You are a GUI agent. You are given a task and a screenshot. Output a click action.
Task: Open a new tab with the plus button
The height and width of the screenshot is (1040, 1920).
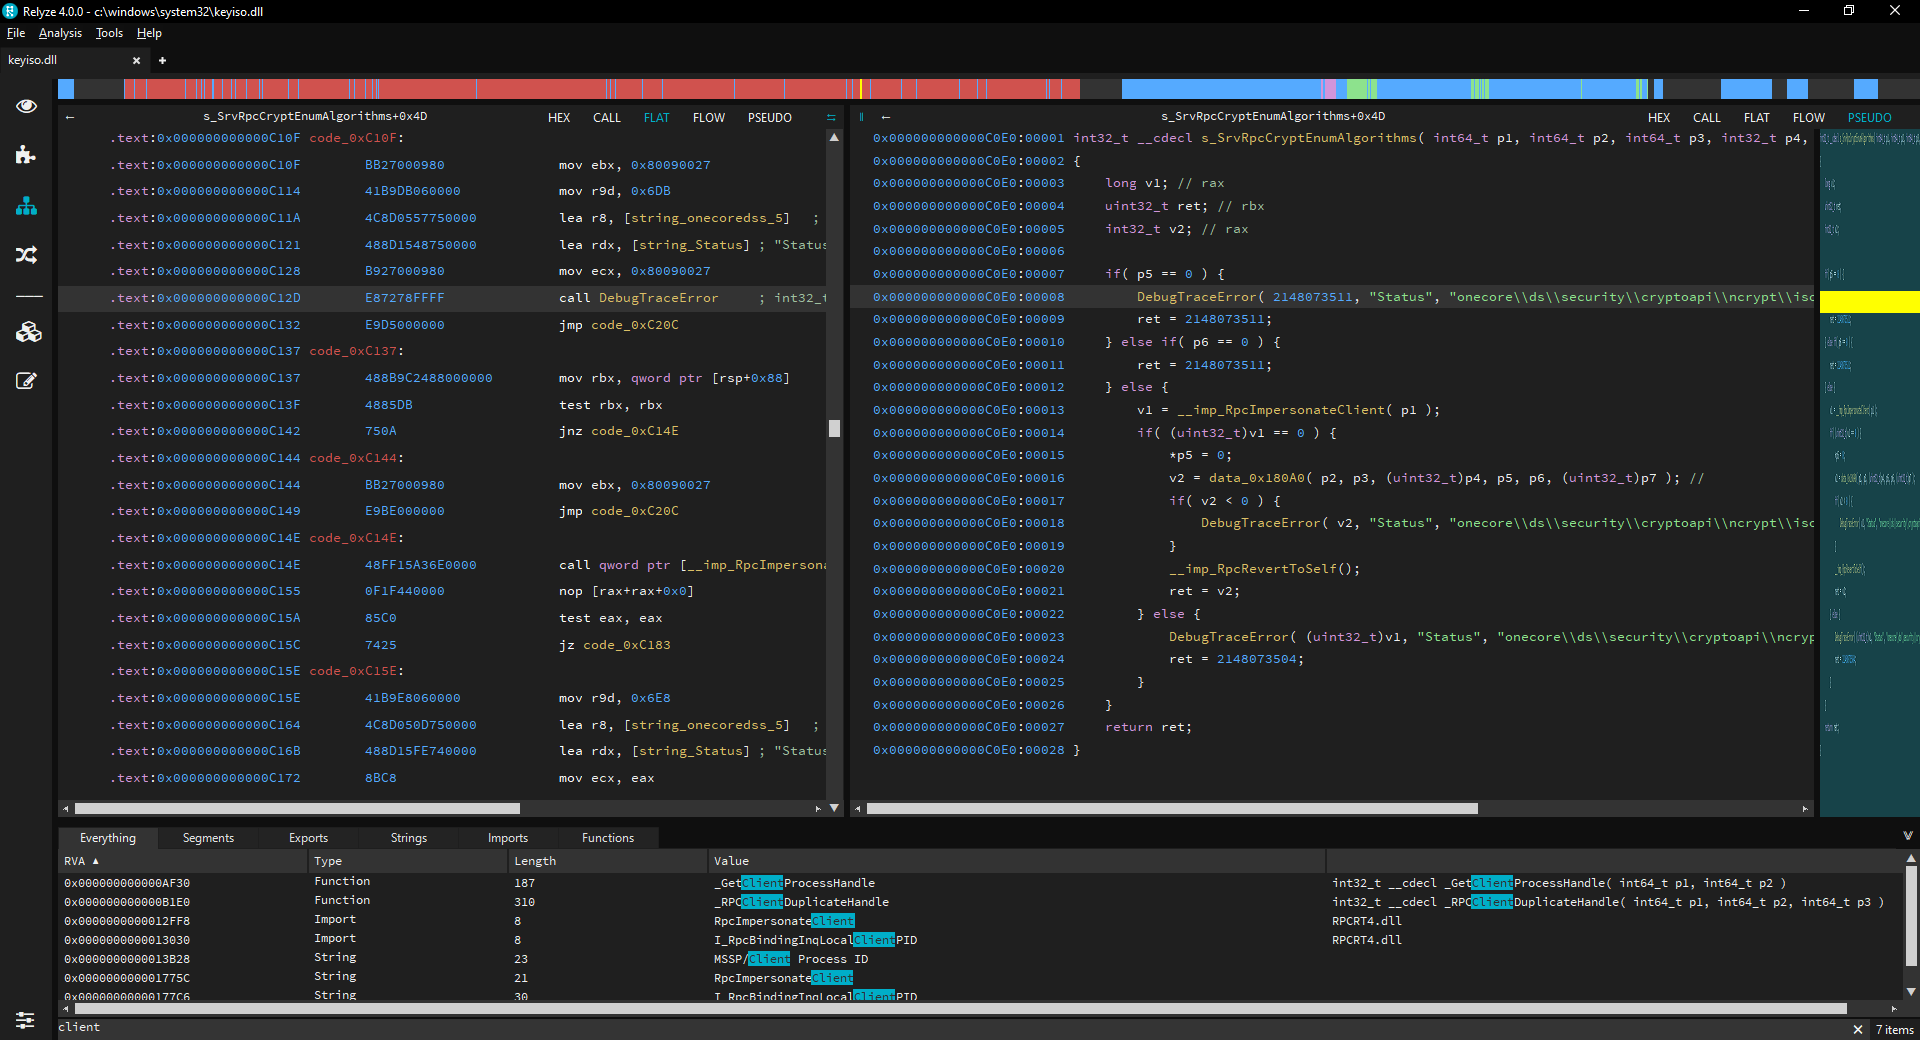[162, 60]
